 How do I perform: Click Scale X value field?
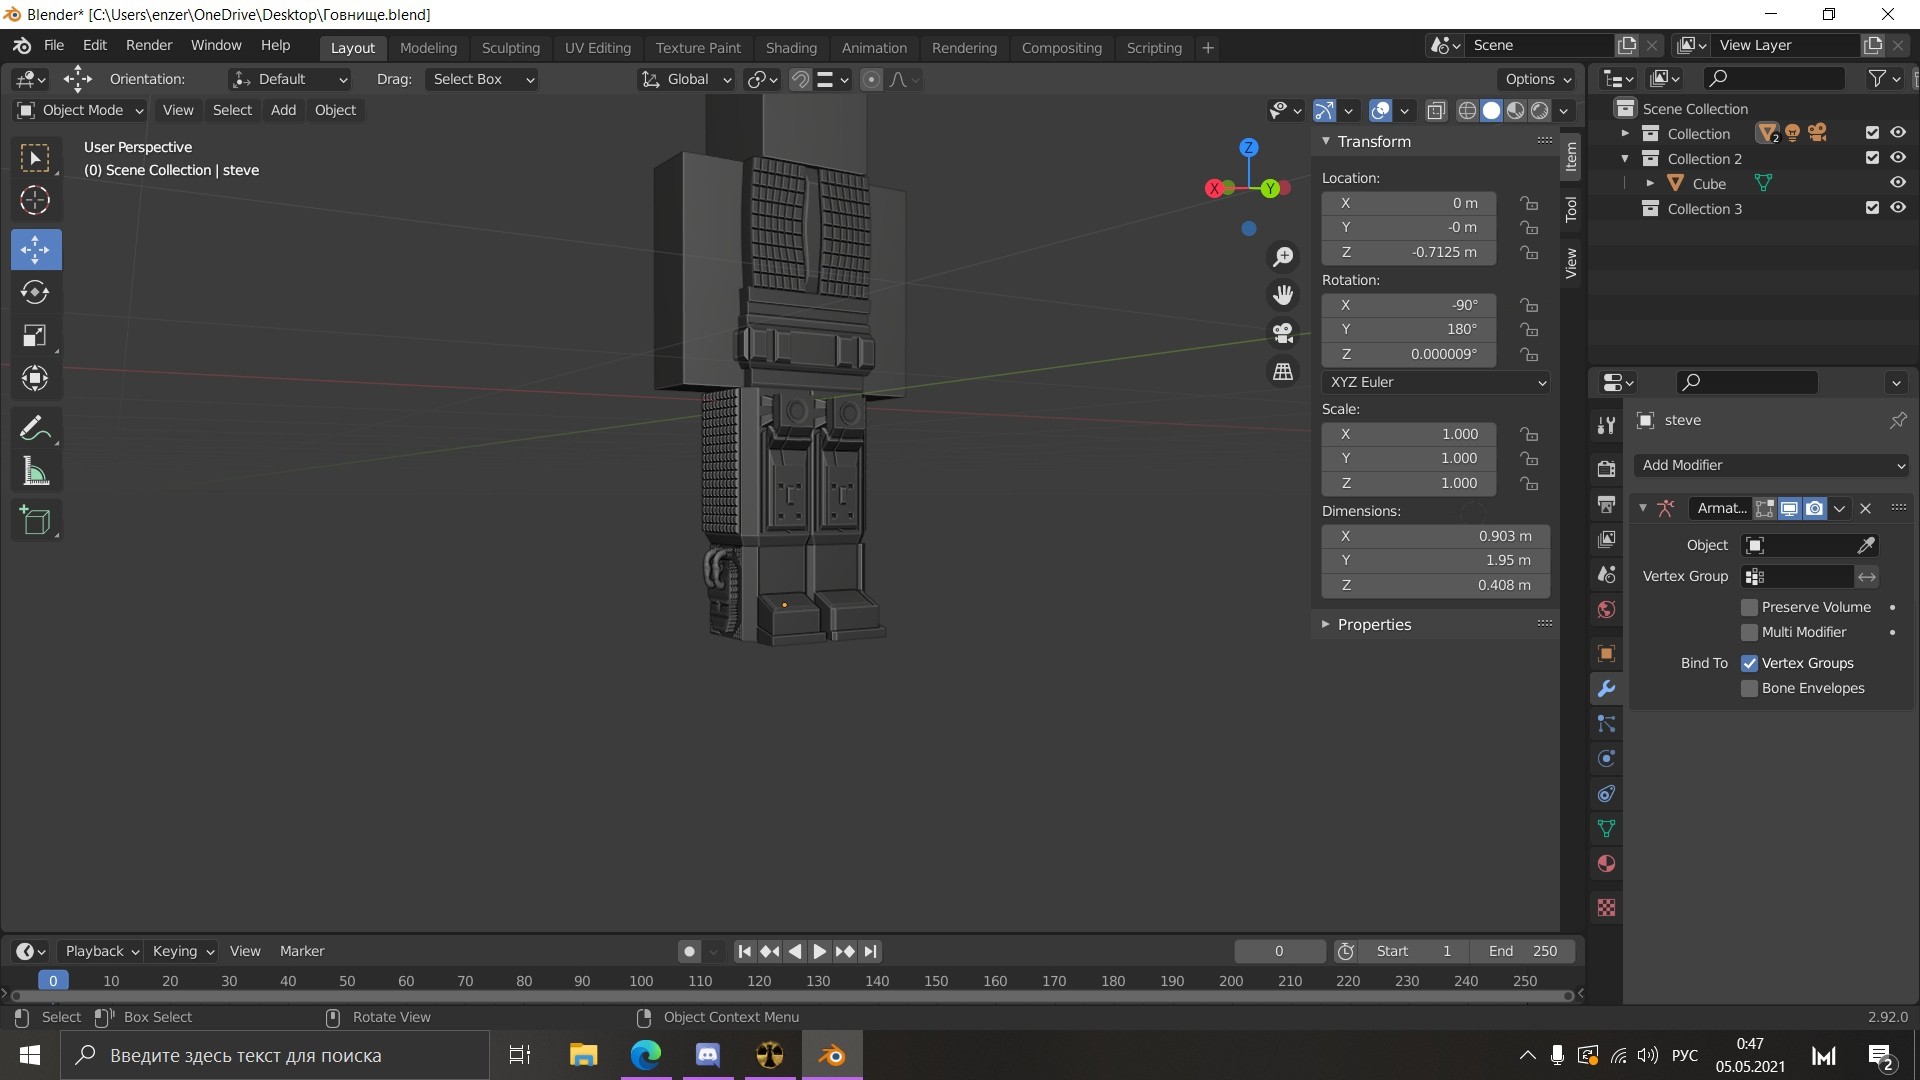click(x=1409, y=434)
